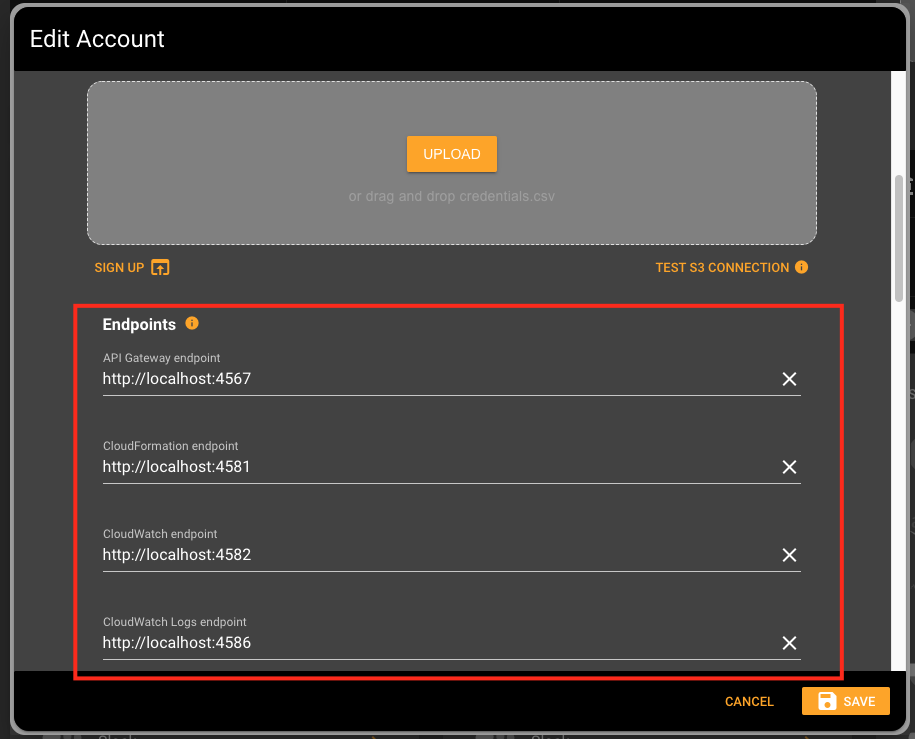The image size is (915, 739).
Task: Clear the API Gateway endpoint field
Action: (789, 379)
